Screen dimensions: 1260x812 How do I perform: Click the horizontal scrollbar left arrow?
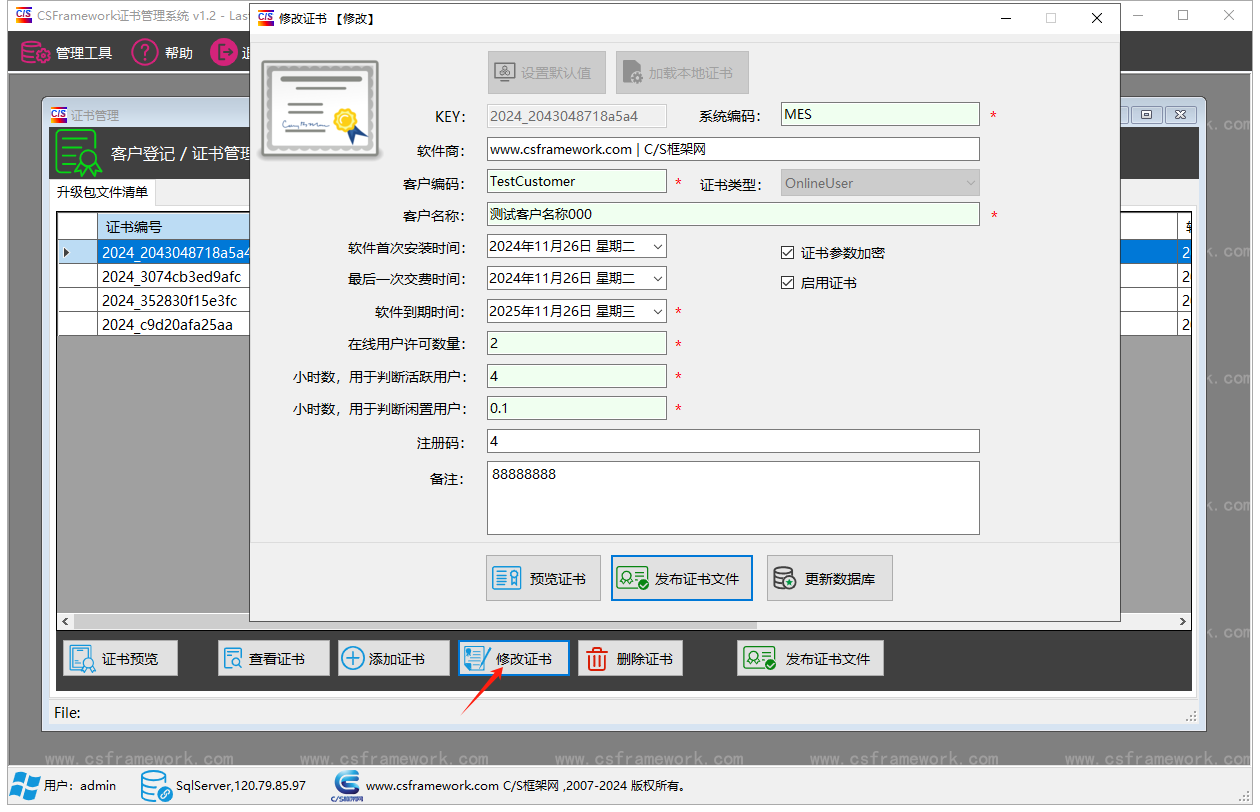(66, 622)
